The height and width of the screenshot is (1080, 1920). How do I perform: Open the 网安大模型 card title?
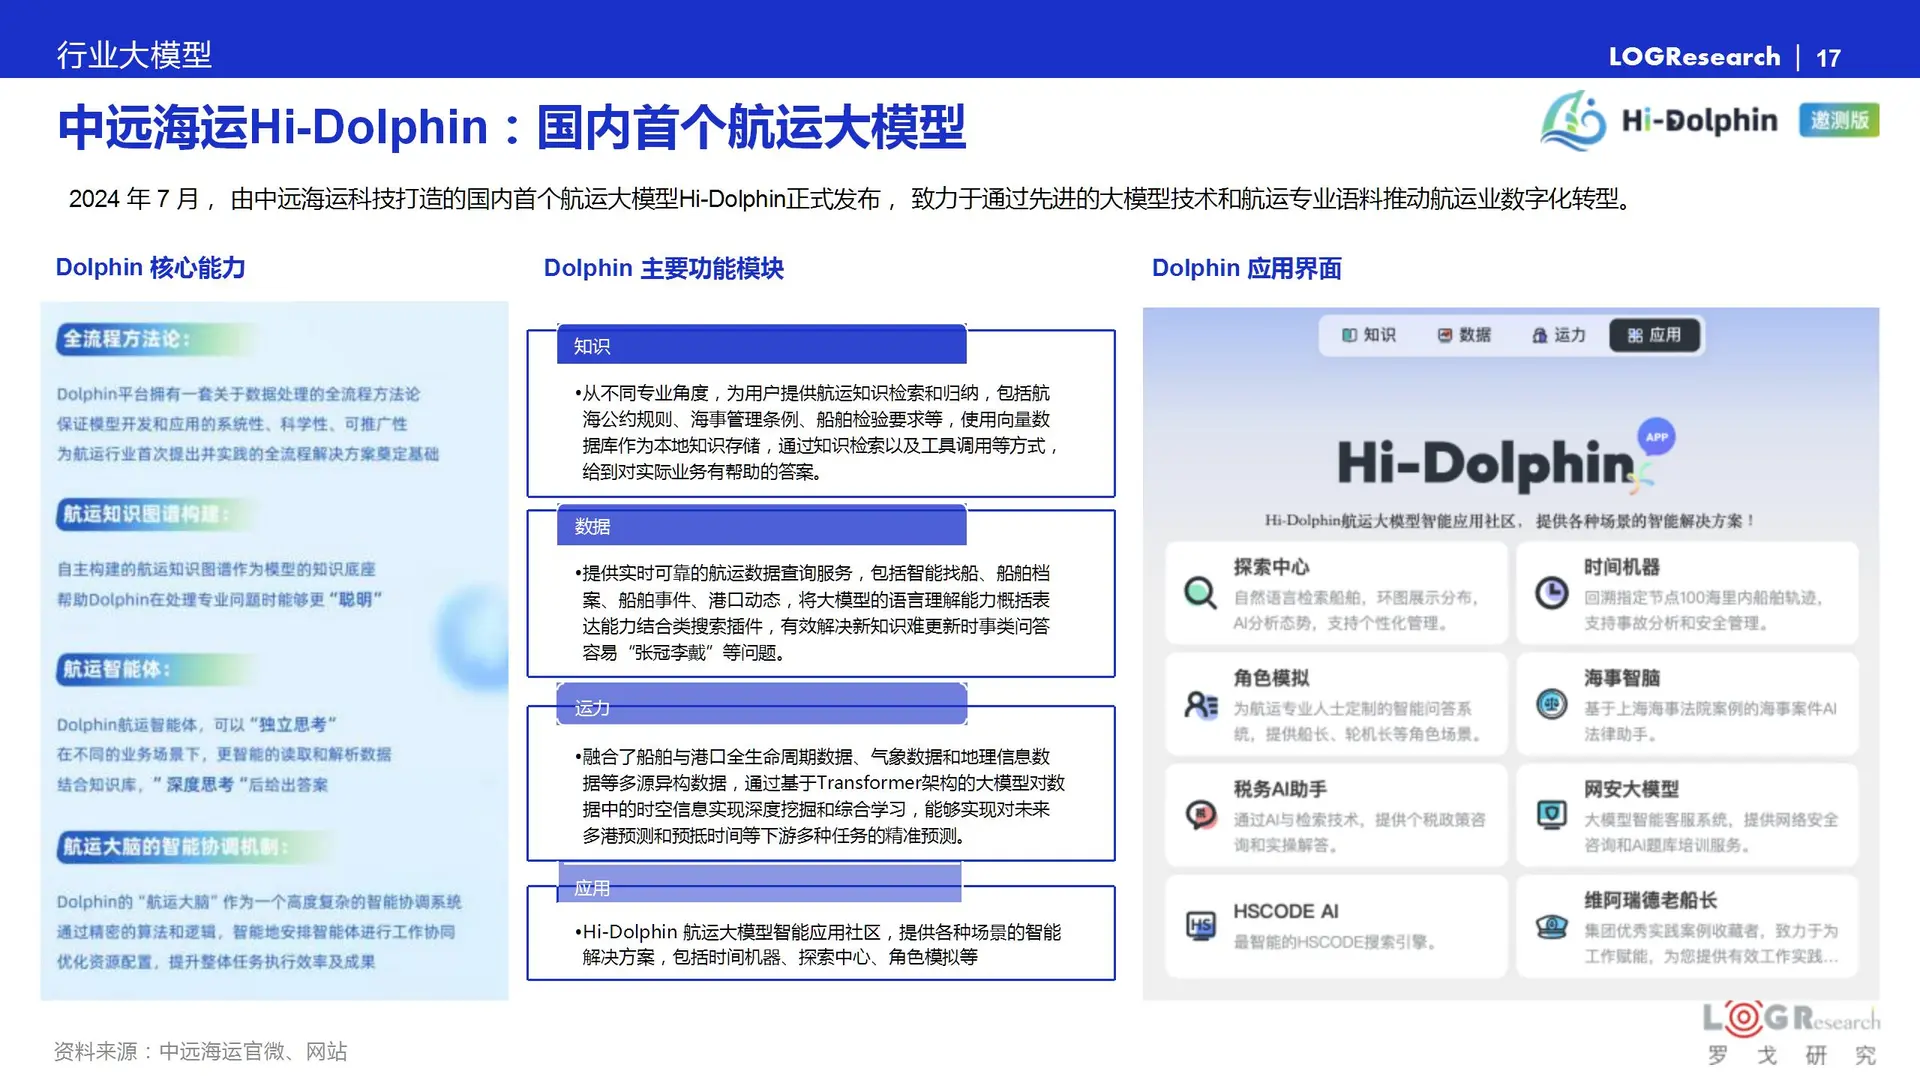[x=1631, y=789]
